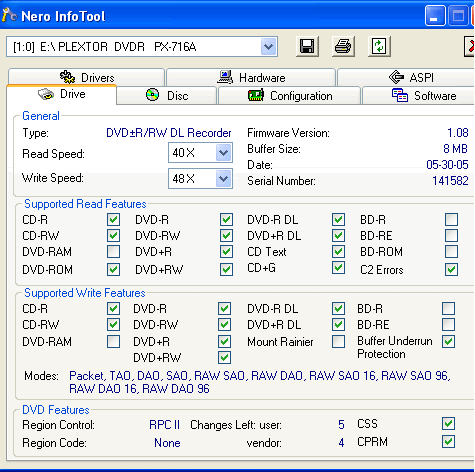Select the Drive tab

click(x=61, y=94)
